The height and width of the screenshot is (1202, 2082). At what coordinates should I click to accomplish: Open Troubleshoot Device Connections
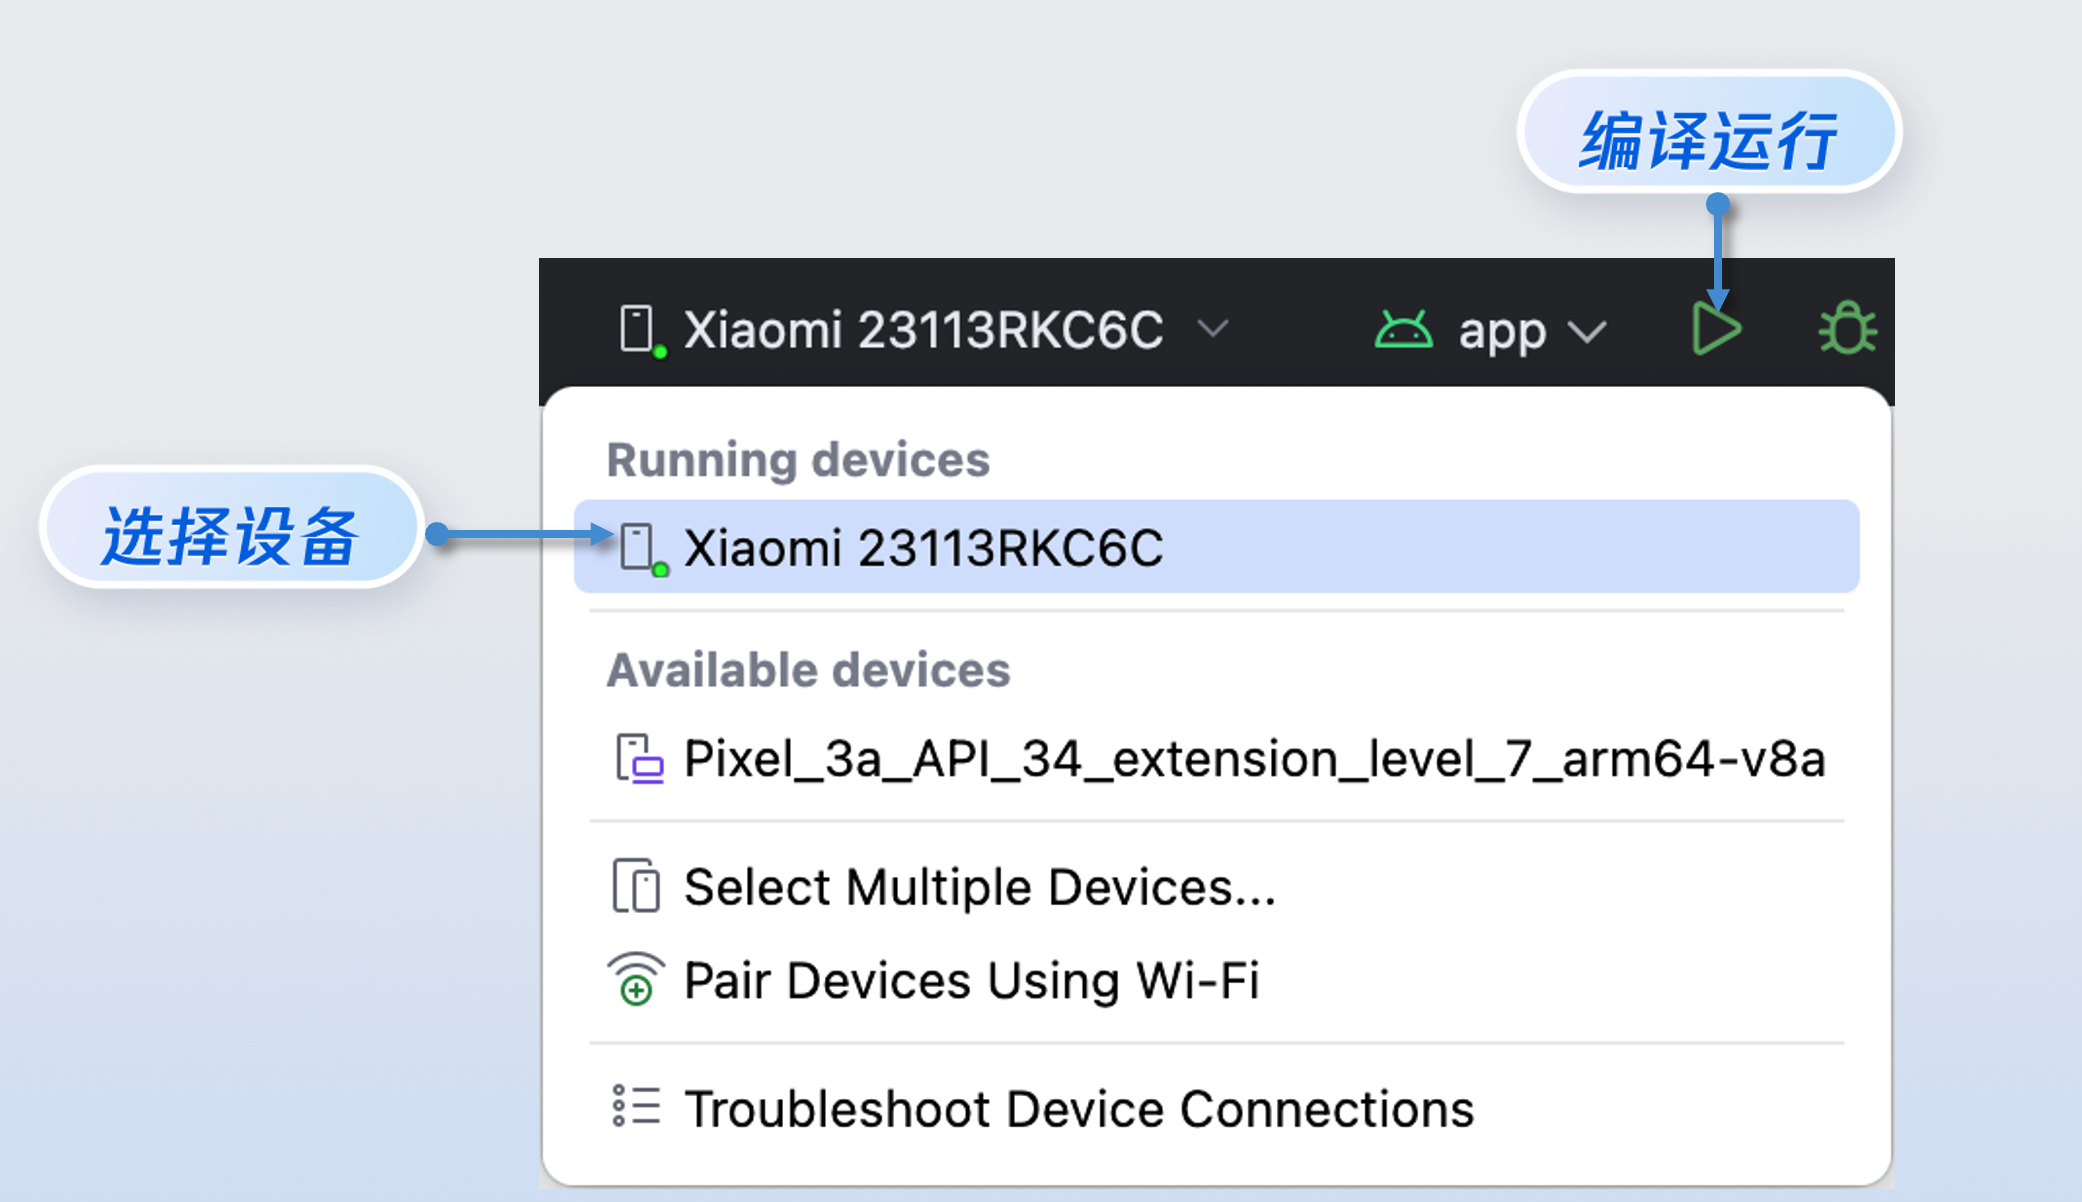click(x=1078, y=1109)
